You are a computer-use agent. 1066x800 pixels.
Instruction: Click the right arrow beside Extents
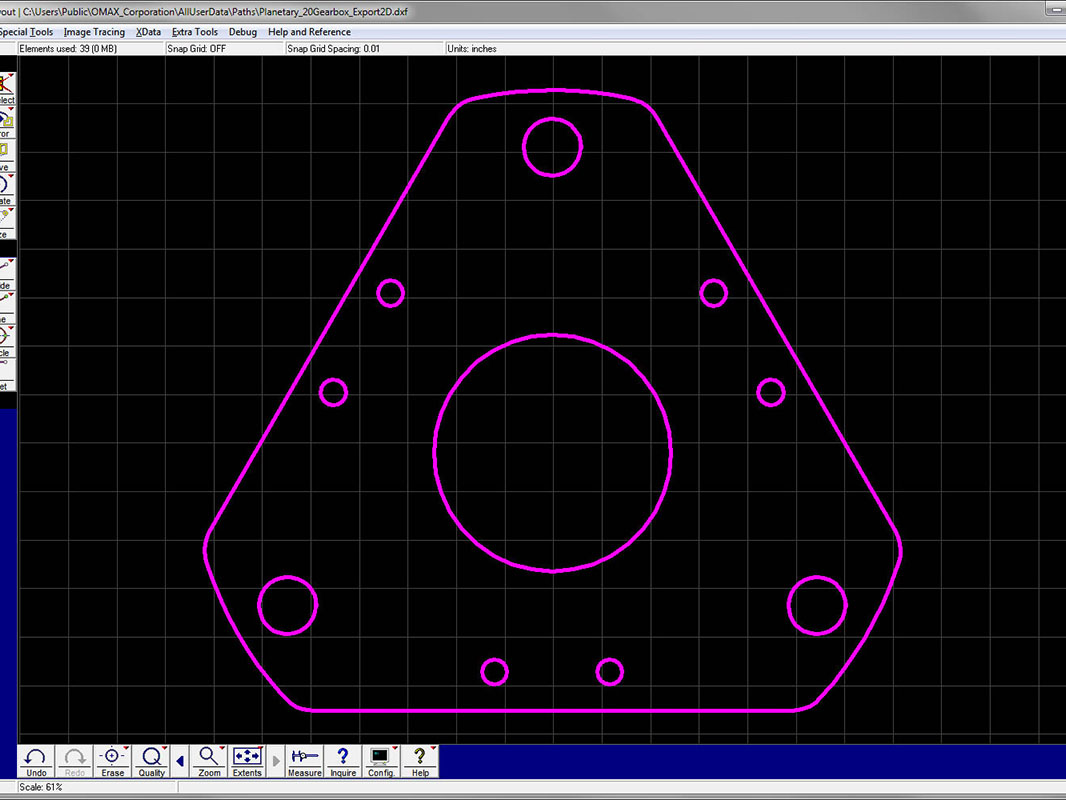click(x=276, y=761)
